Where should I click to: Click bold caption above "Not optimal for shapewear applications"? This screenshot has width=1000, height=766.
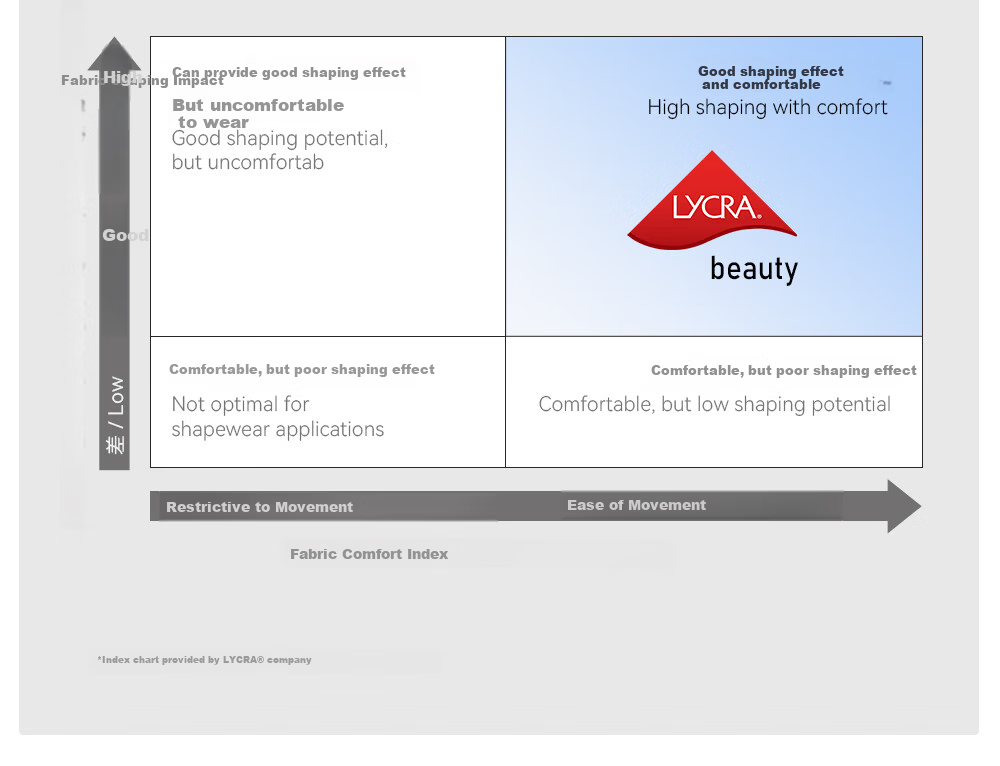click(x=302, y=369)
